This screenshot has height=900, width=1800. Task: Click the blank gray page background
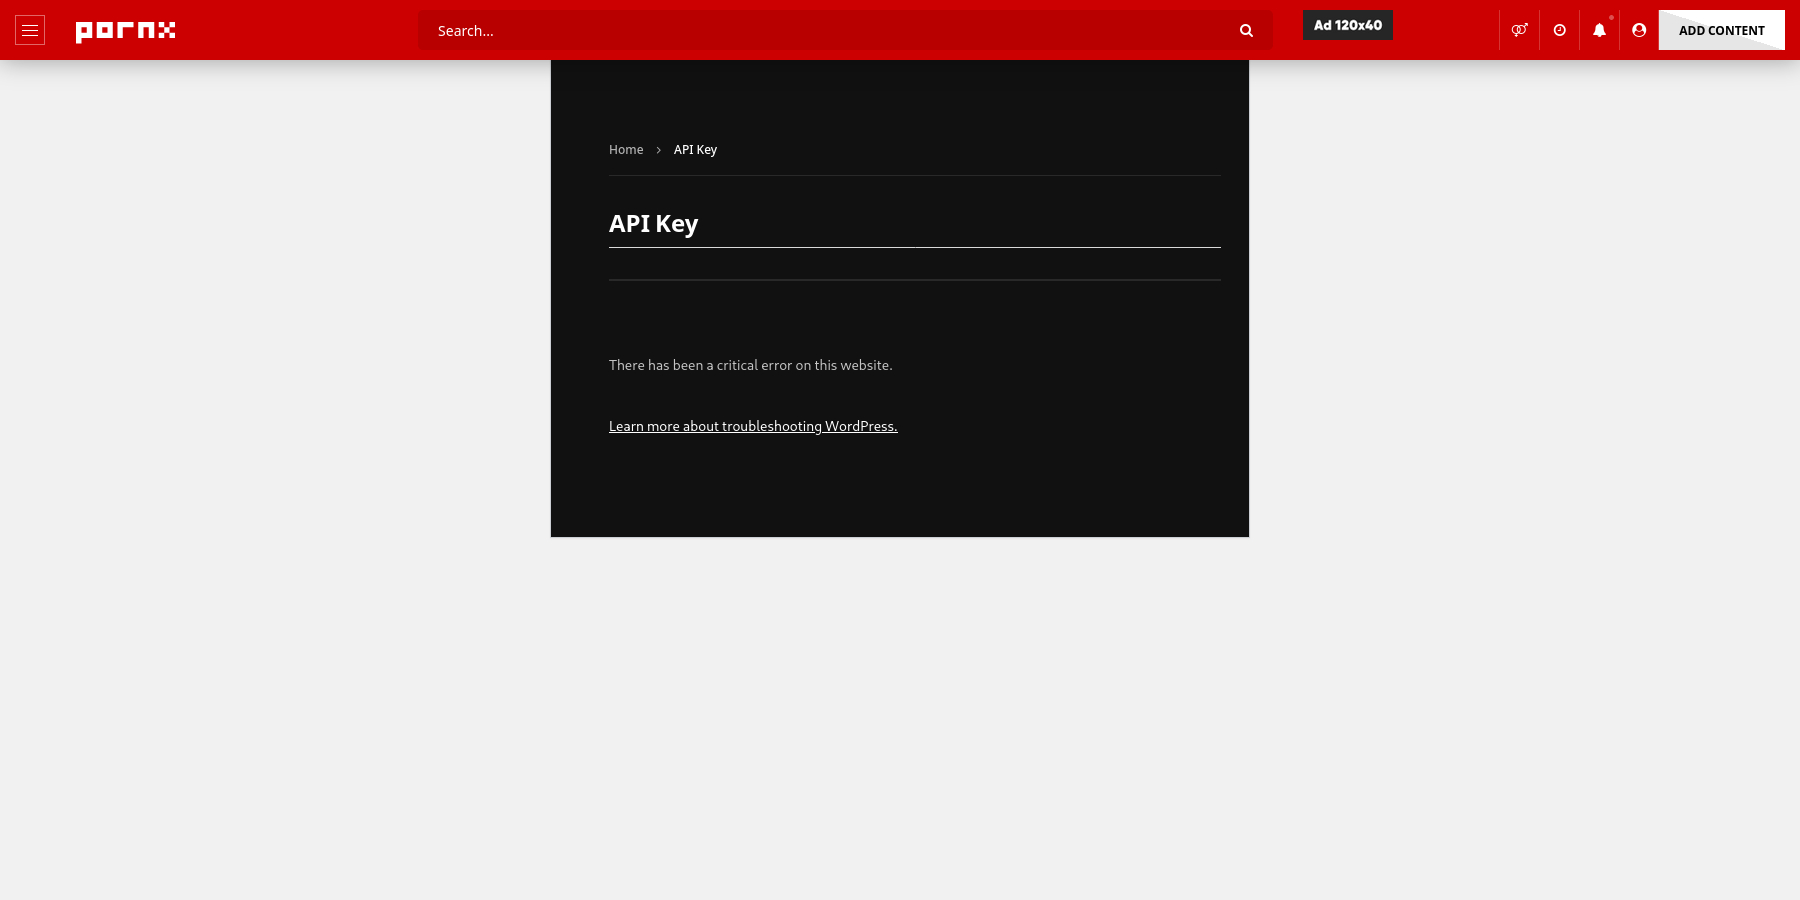point(300,600)
